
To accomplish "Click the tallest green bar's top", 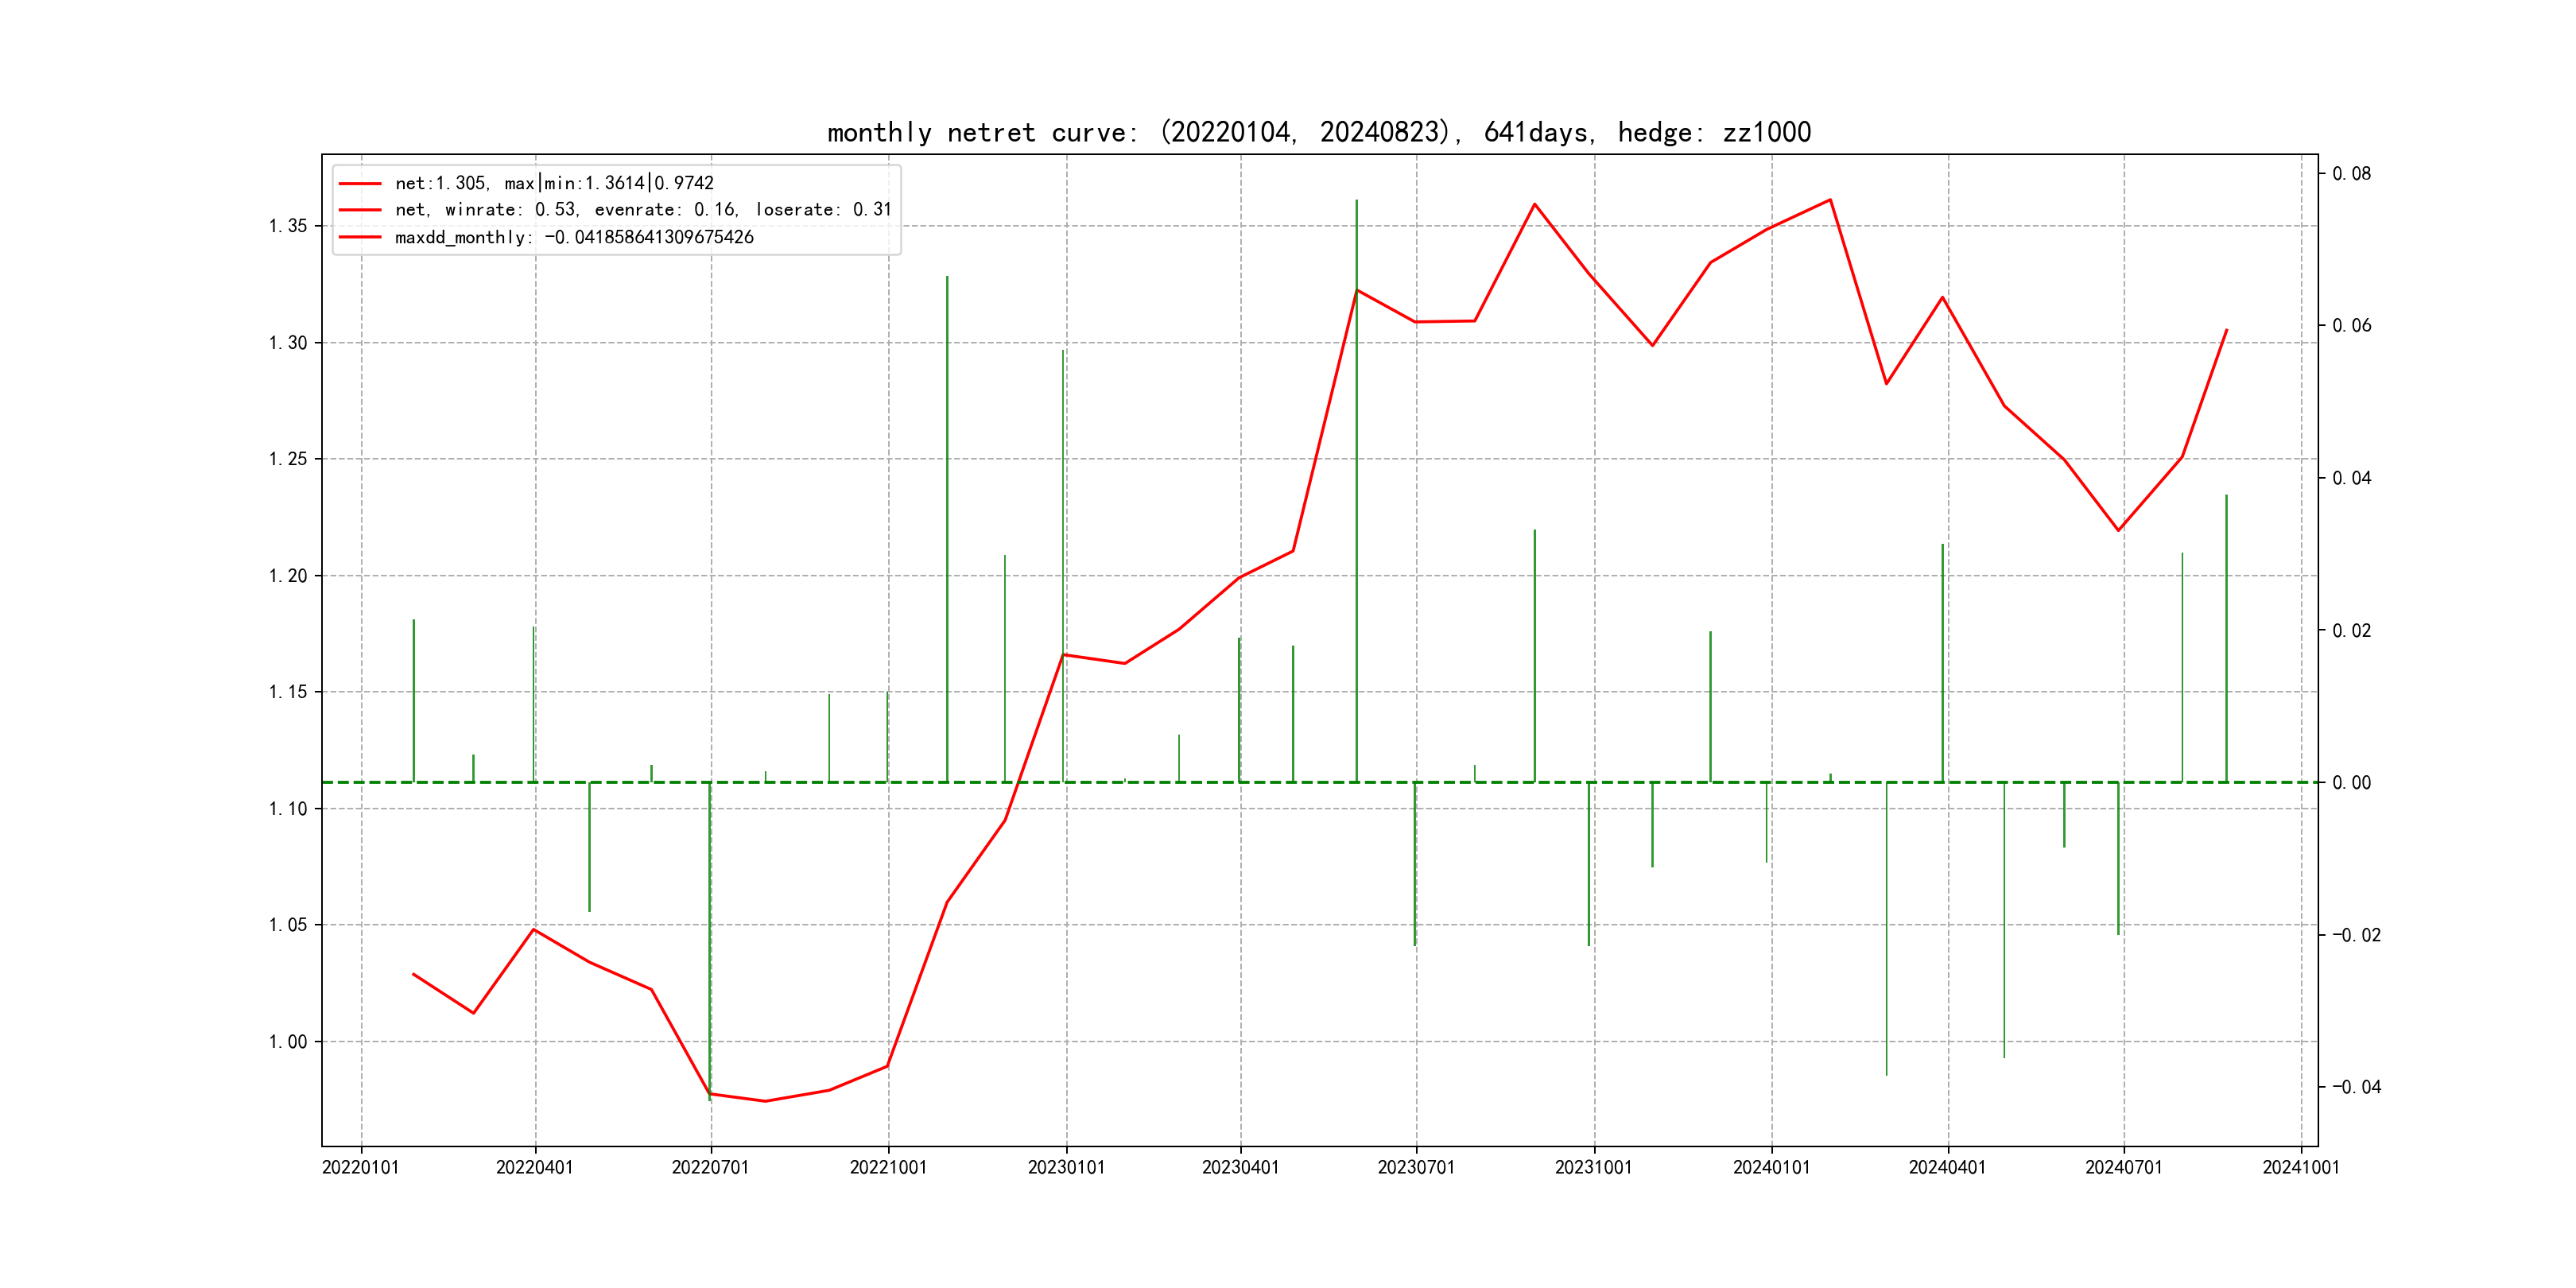I will (x=1356, y=201).
